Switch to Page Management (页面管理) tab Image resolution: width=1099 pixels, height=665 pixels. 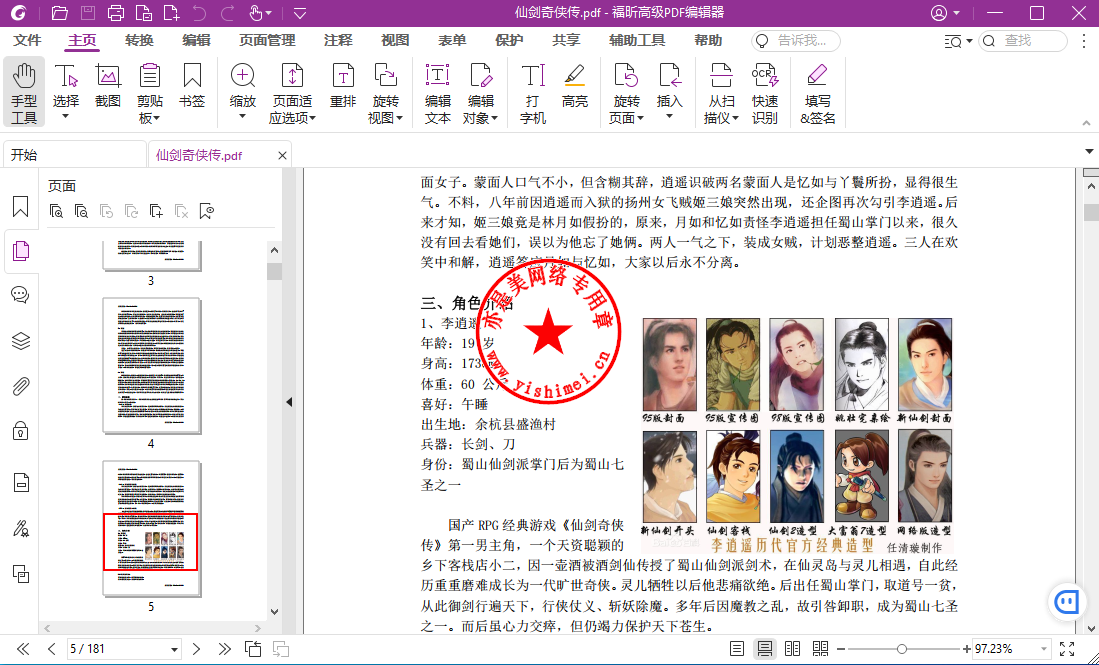click(x=267, y=41)
